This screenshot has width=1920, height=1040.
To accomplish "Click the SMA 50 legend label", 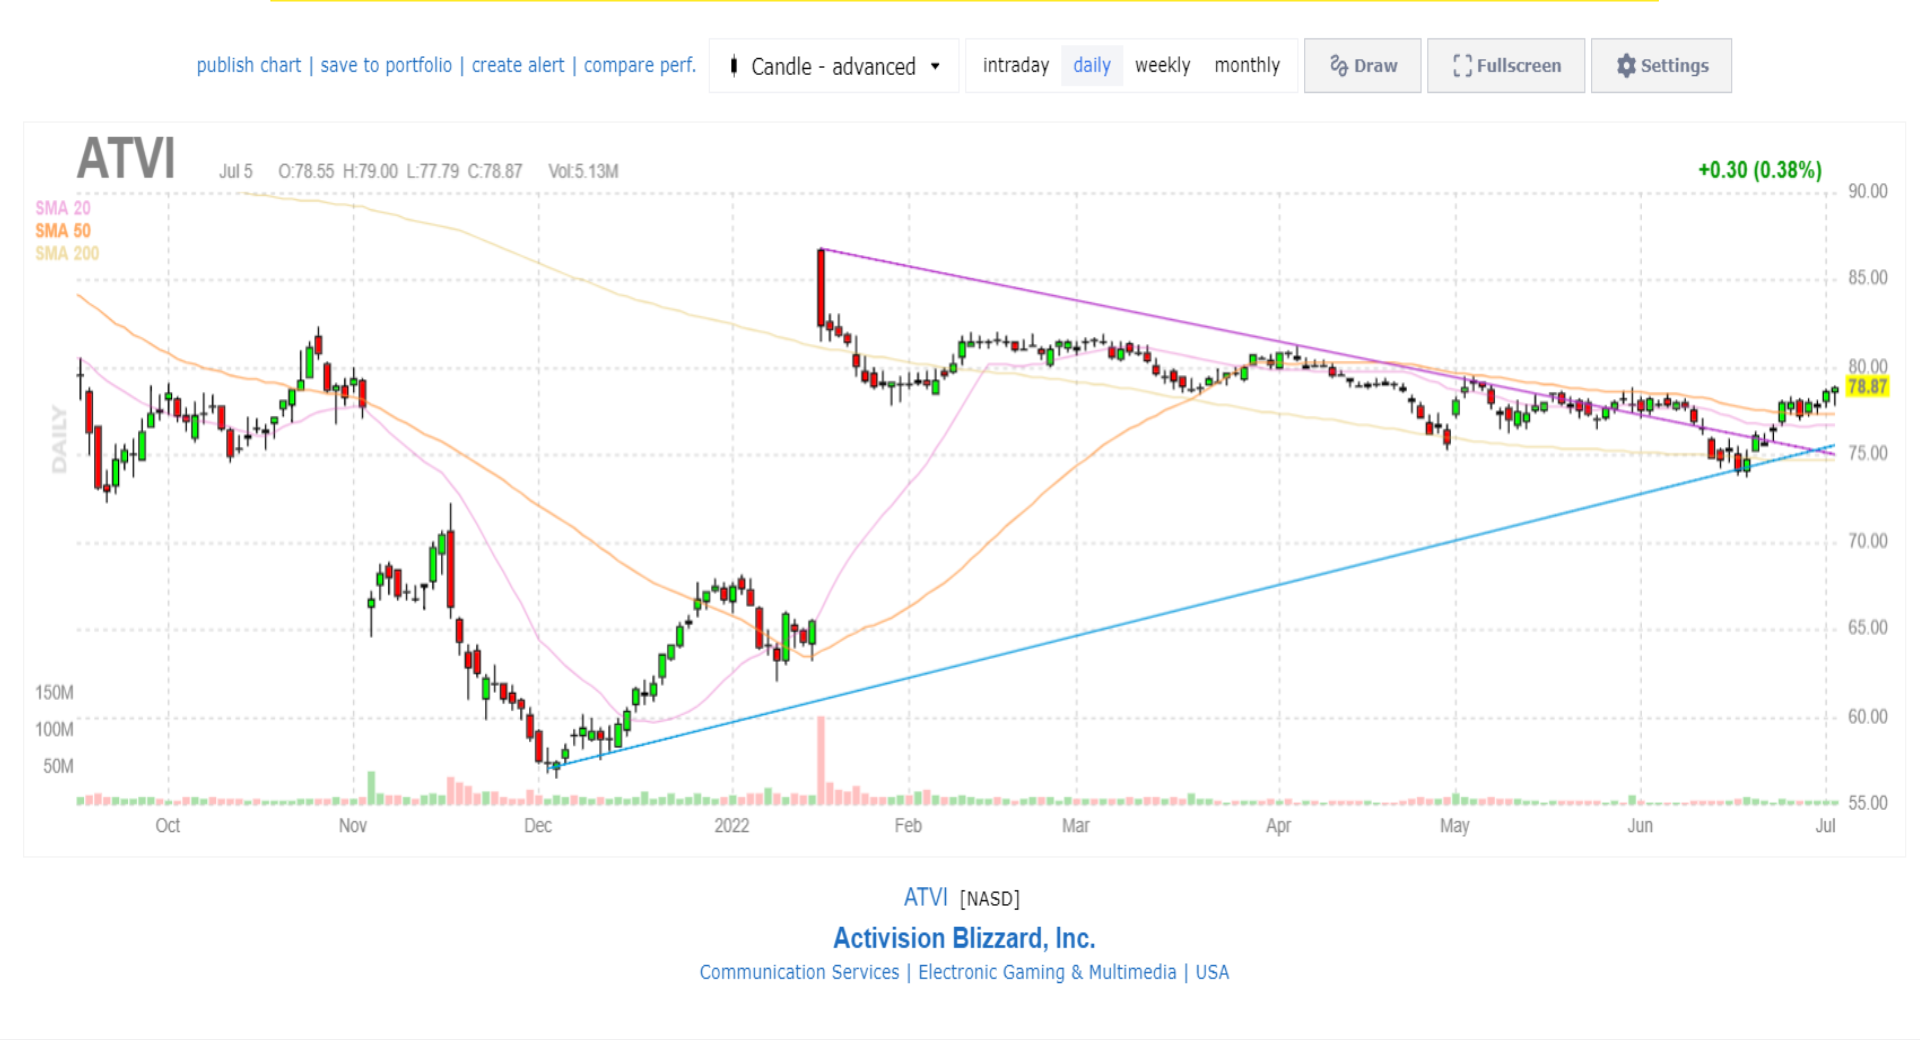I will (x=63, y=231).
